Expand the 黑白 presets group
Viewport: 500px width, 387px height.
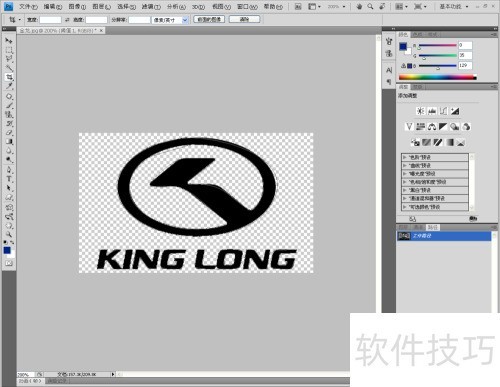pyautogui.click(x=405, y=190)
